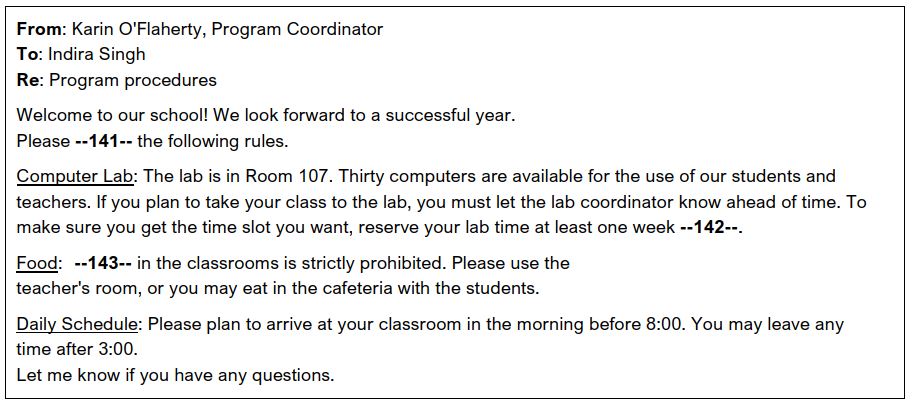Click the bold To label

29,54
